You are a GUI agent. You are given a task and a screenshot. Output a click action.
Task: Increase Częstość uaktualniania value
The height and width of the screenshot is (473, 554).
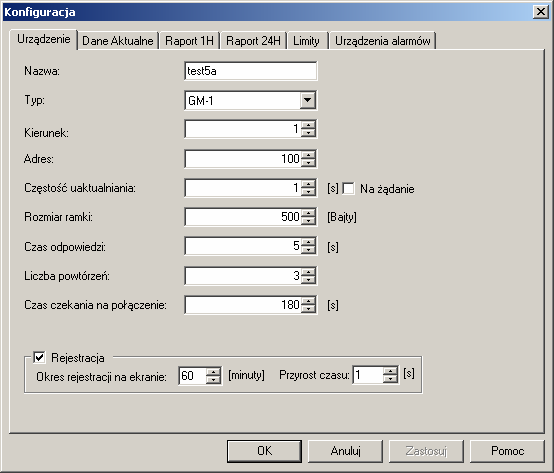point(308,184)
